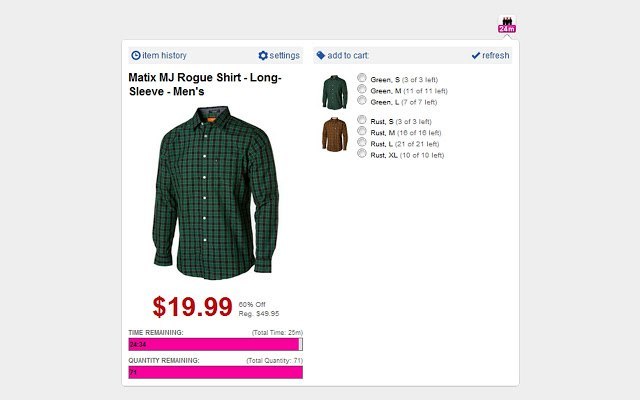640x400 pixels.
Task: Open the item history link
Action: 164,56
